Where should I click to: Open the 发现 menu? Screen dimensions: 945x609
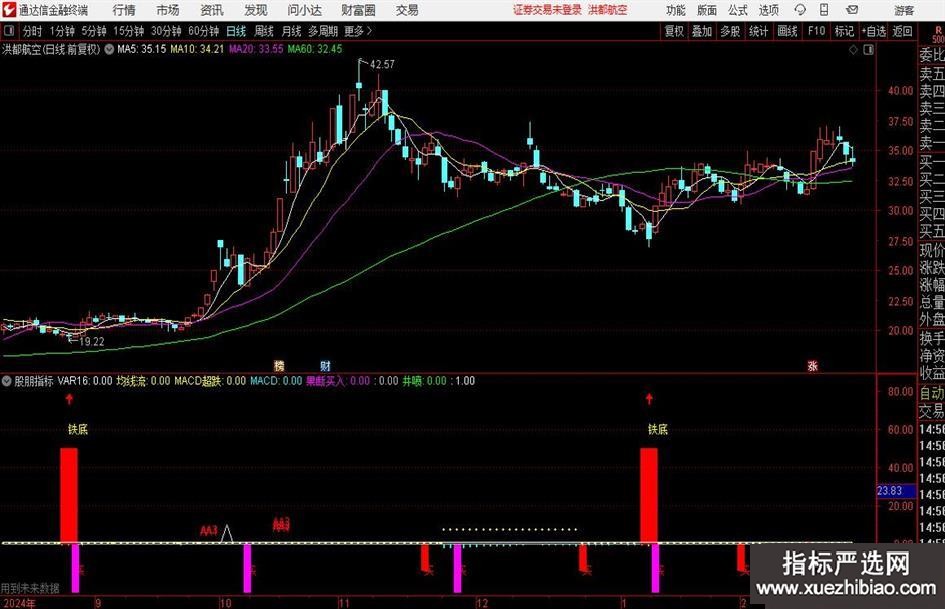(x=256, y=10)
